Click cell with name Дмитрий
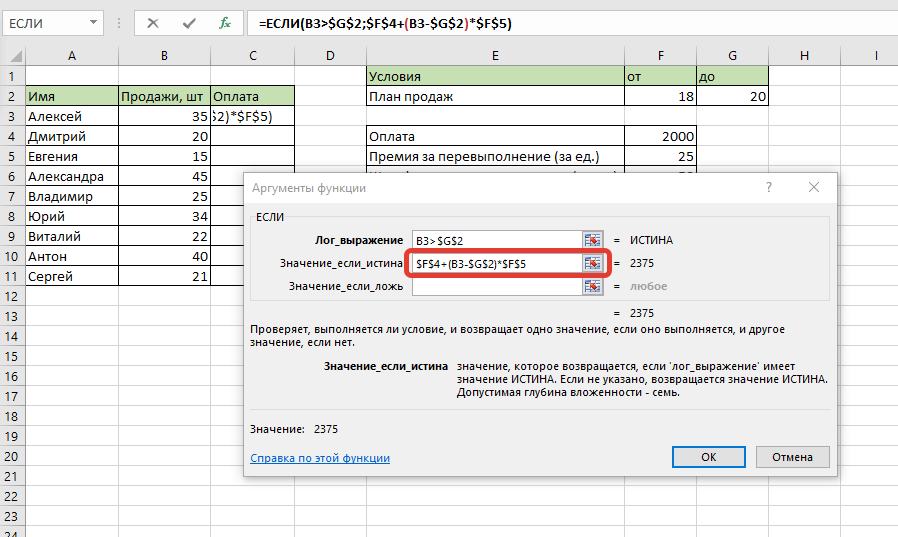898x537 pixels. pyautogui.click(x=72, y=136)
